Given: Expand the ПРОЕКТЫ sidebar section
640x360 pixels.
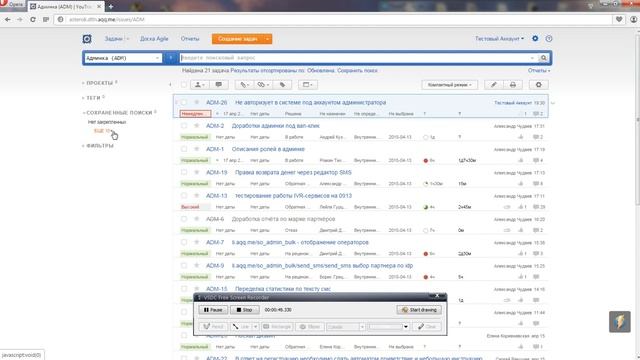Looking at the screenshot, I should [100, 83].
